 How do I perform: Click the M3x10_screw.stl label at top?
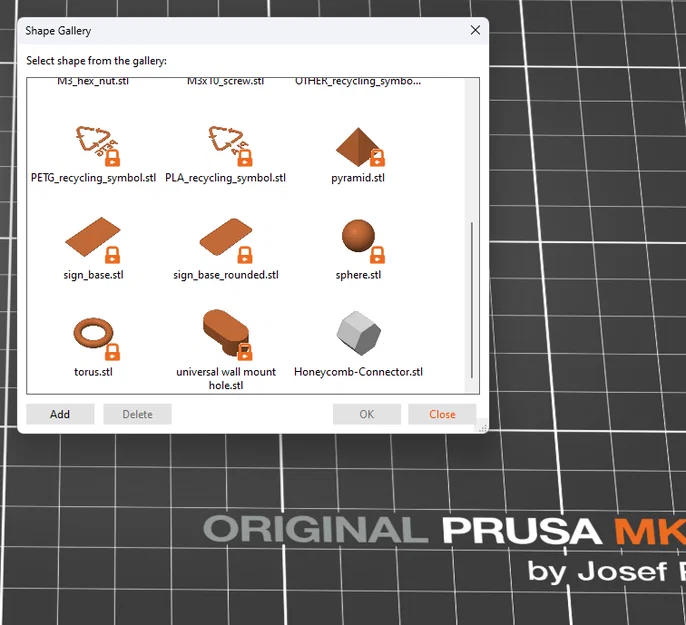coord(225,81)
